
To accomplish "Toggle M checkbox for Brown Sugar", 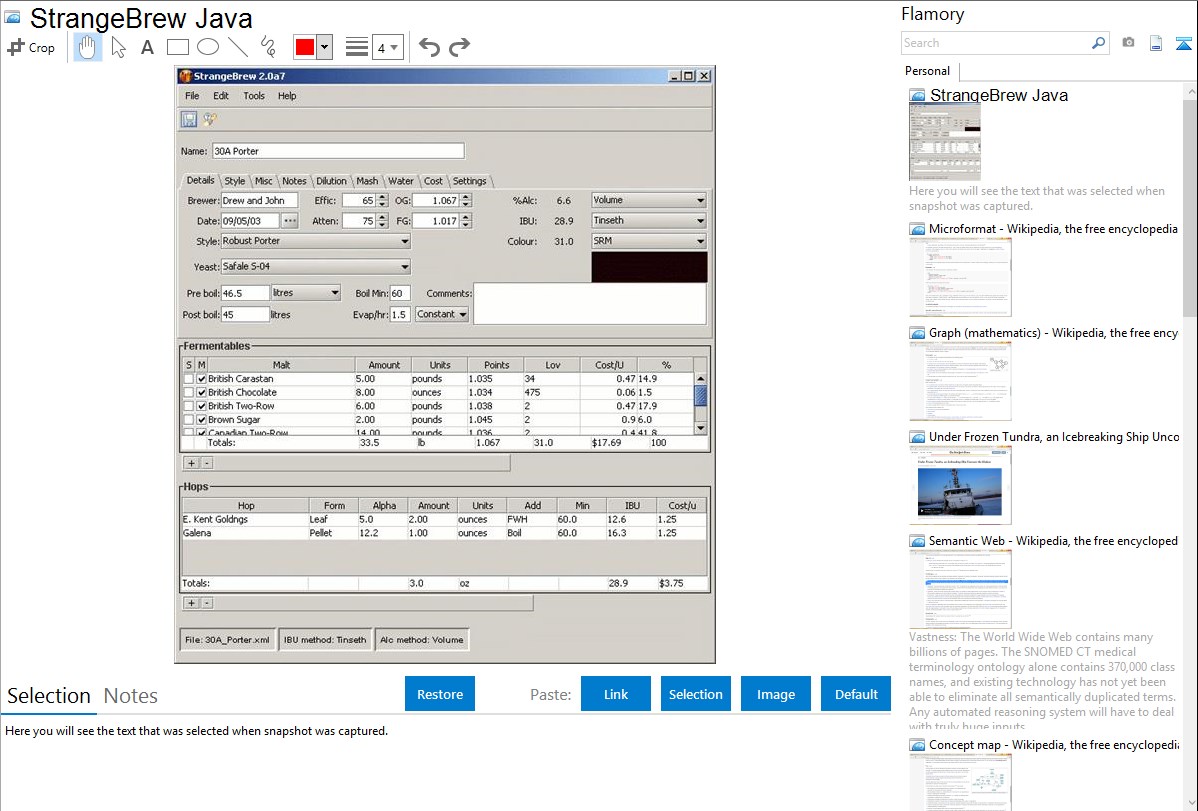I will [x=202, y=420].
